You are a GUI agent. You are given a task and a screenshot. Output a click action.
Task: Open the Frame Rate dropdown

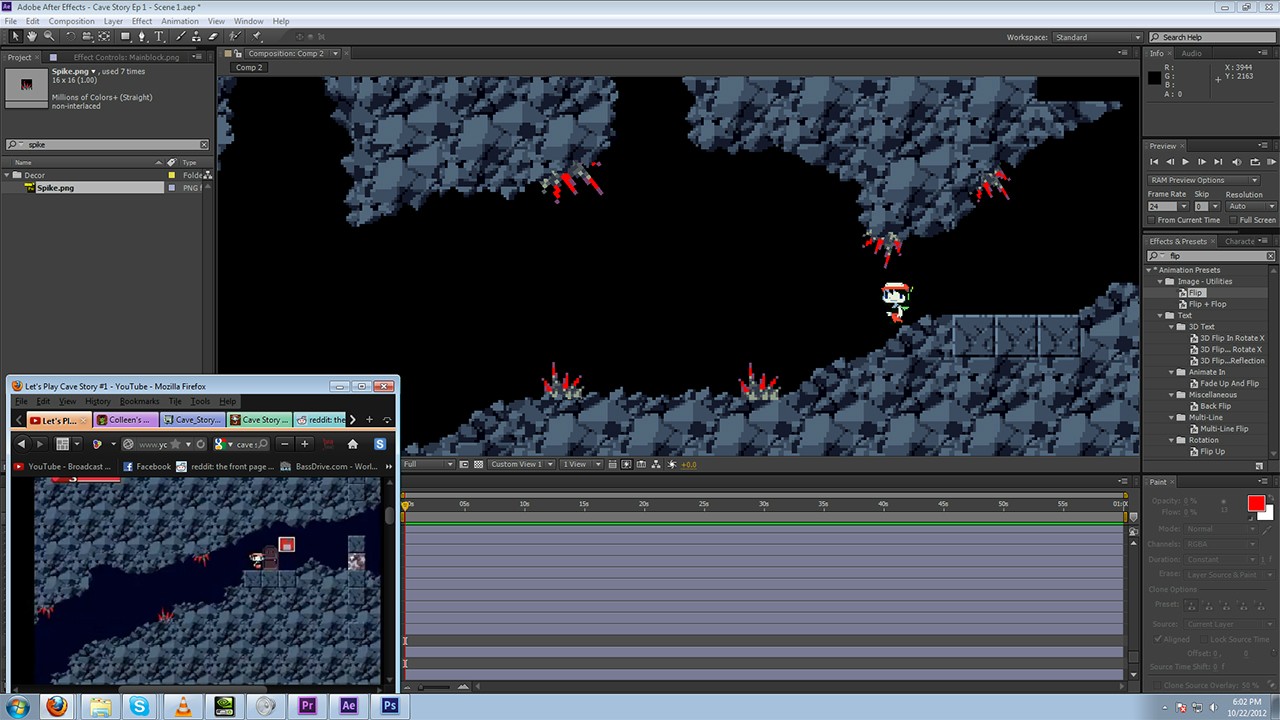pos(1184,206)
